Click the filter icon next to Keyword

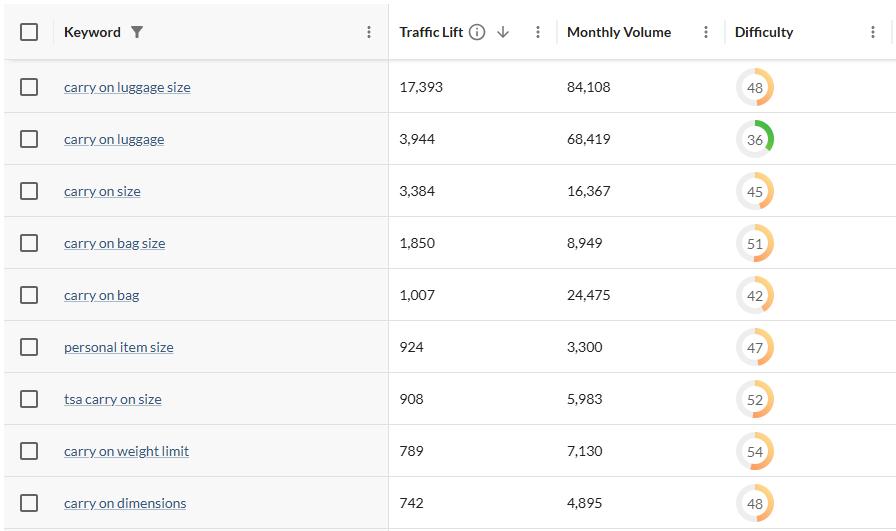point(137,32)
